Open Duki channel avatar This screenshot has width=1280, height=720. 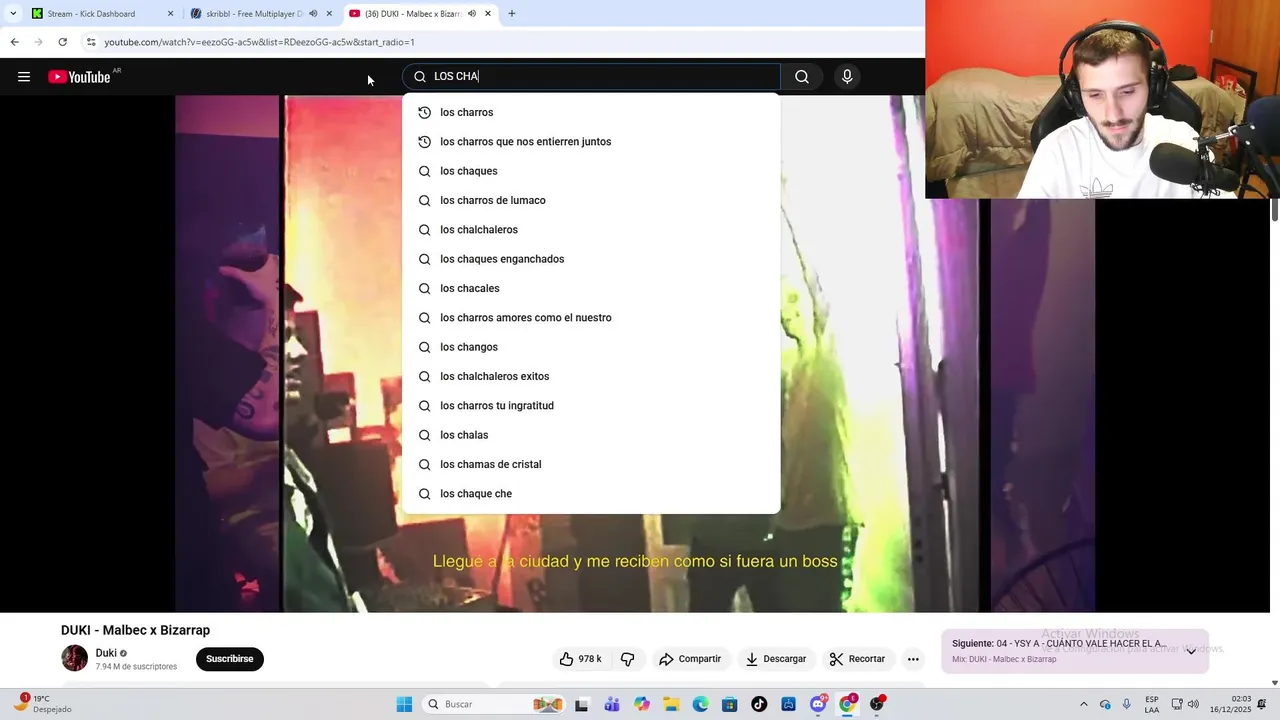(75, 658)
